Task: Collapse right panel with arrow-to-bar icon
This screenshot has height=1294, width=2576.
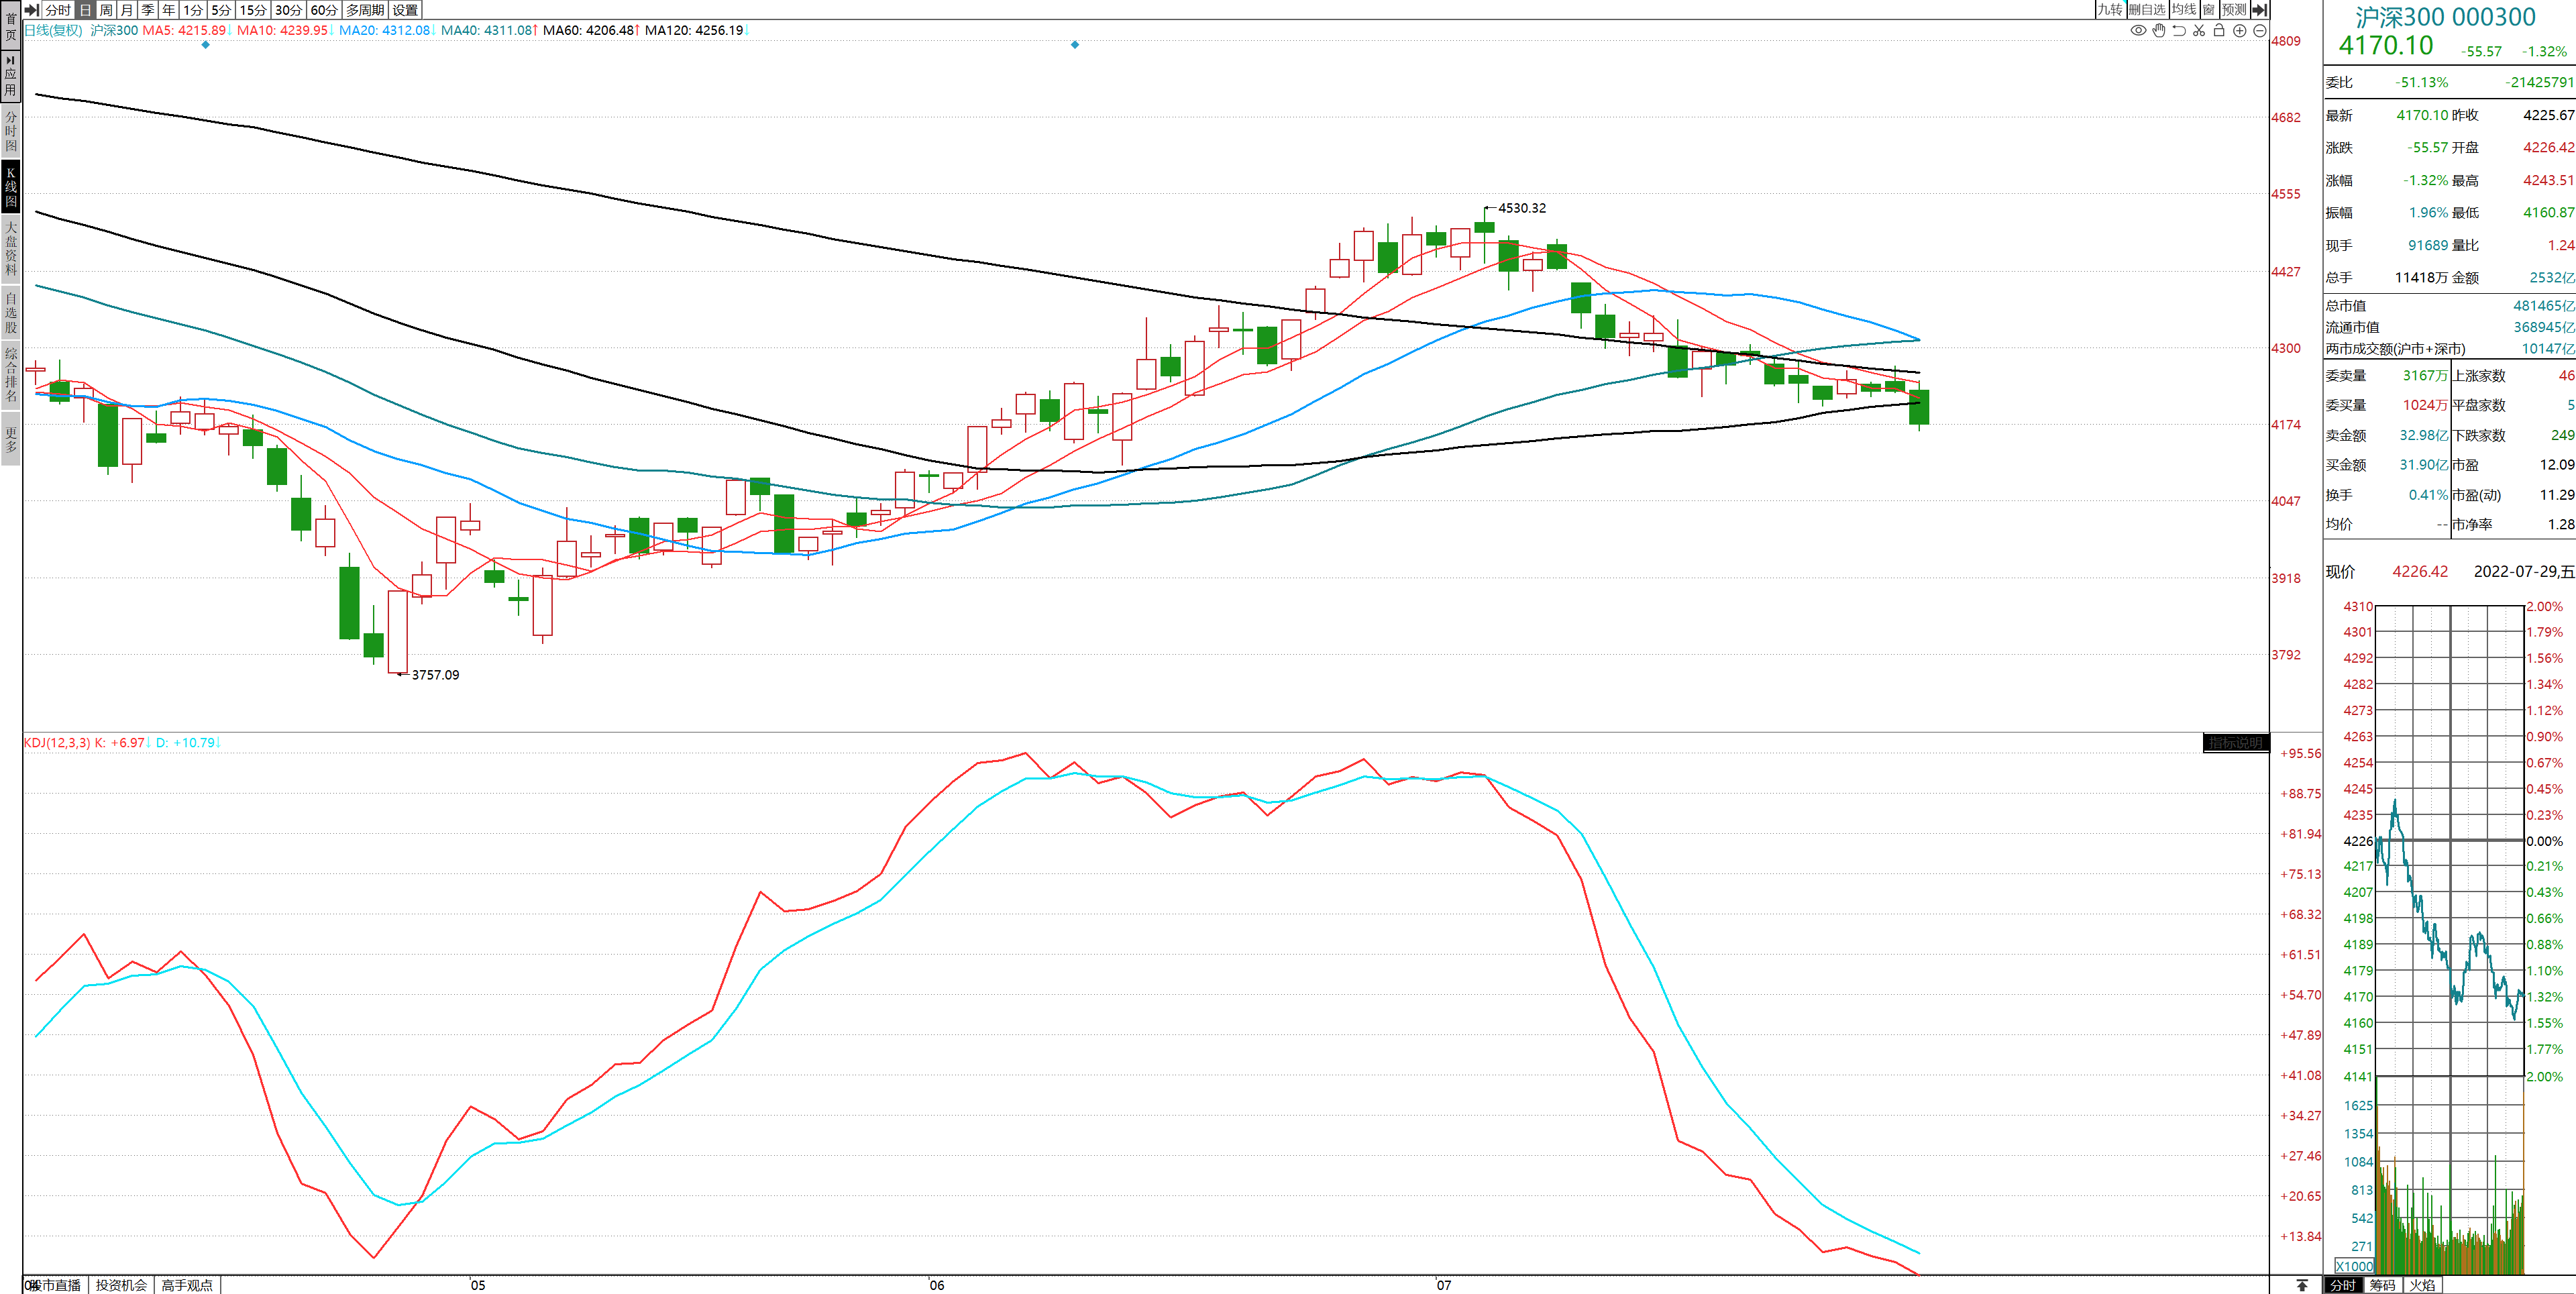Action: 2259,10
